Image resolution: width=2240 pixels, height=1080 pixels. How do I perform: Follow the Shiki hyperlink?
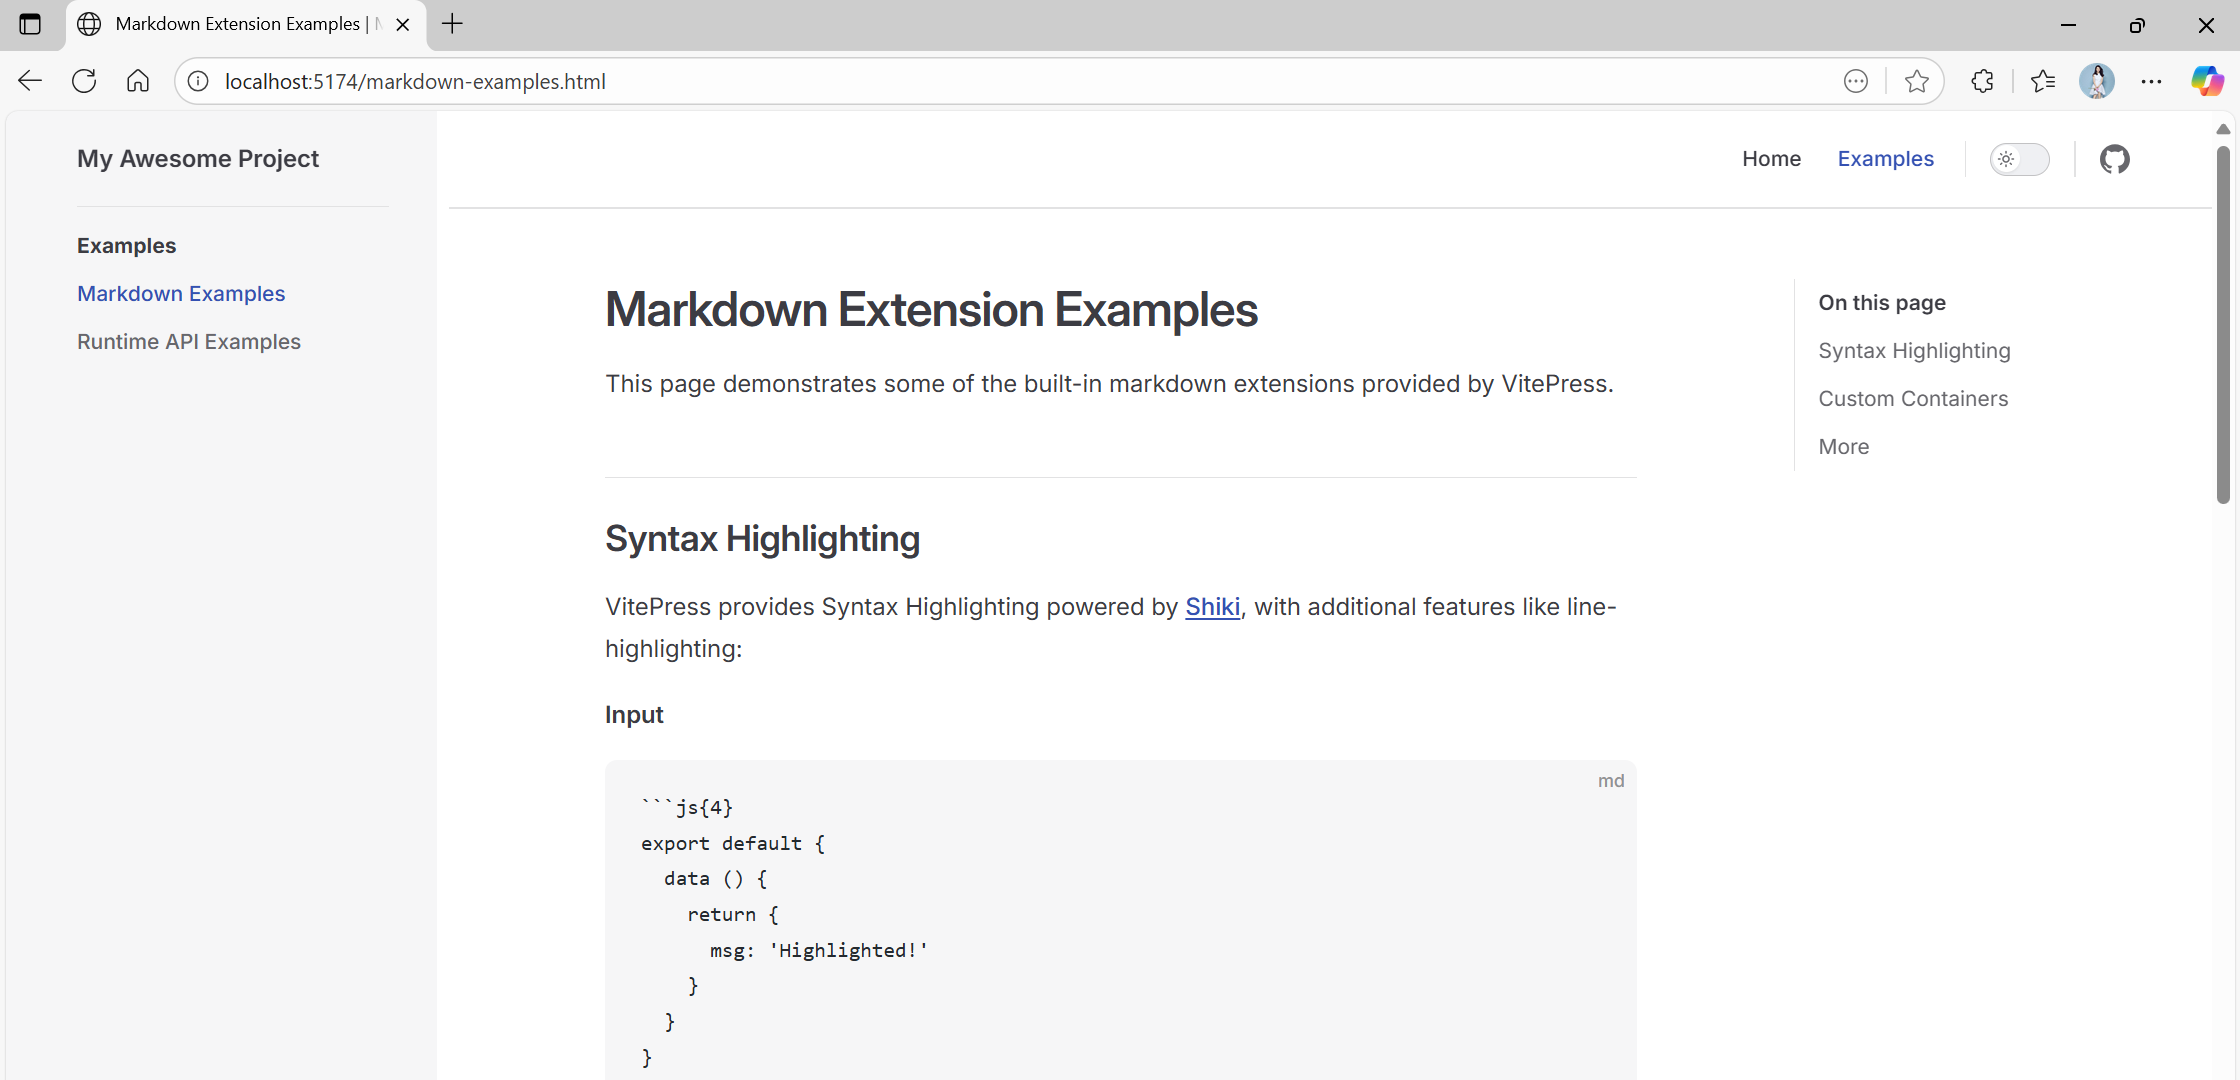click(1212, 607)
